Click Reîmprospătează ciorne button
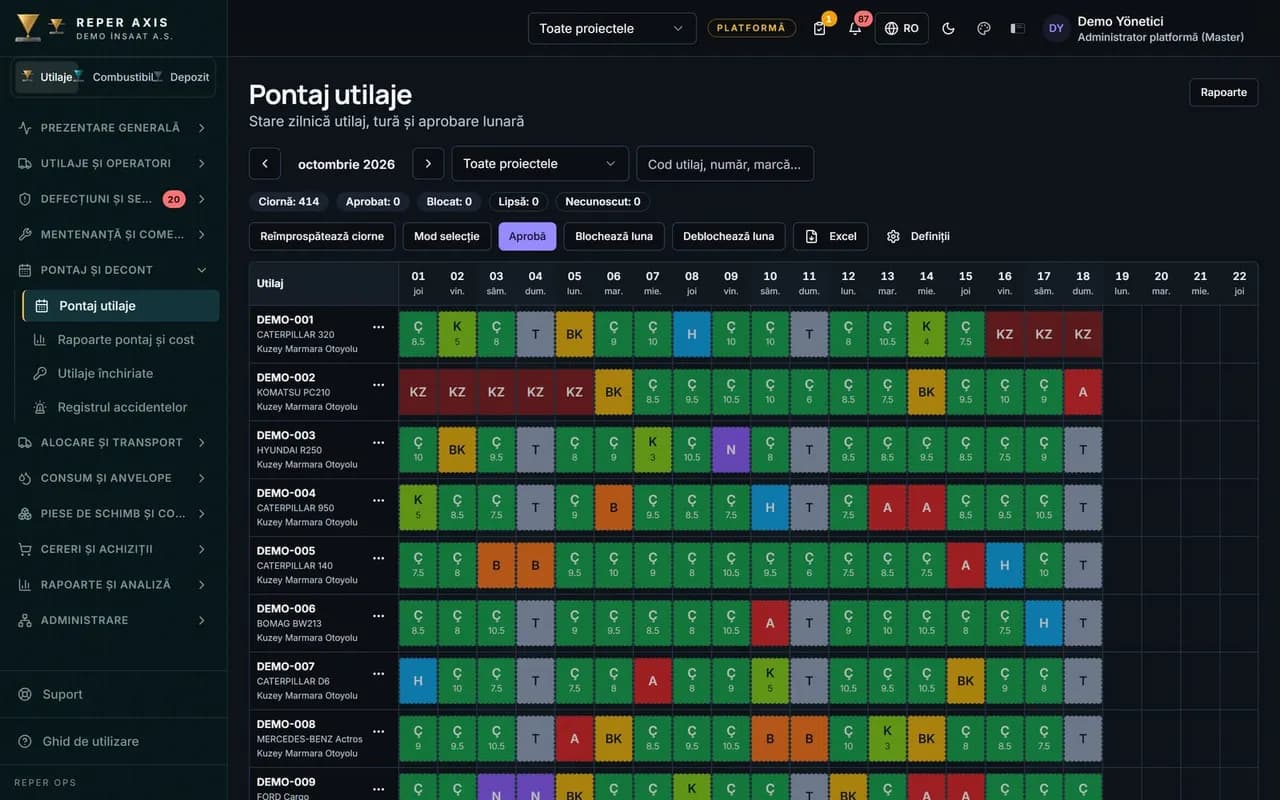Image resolution: width=1280 pixels, height=800 pixels. (x=322, y=236)
